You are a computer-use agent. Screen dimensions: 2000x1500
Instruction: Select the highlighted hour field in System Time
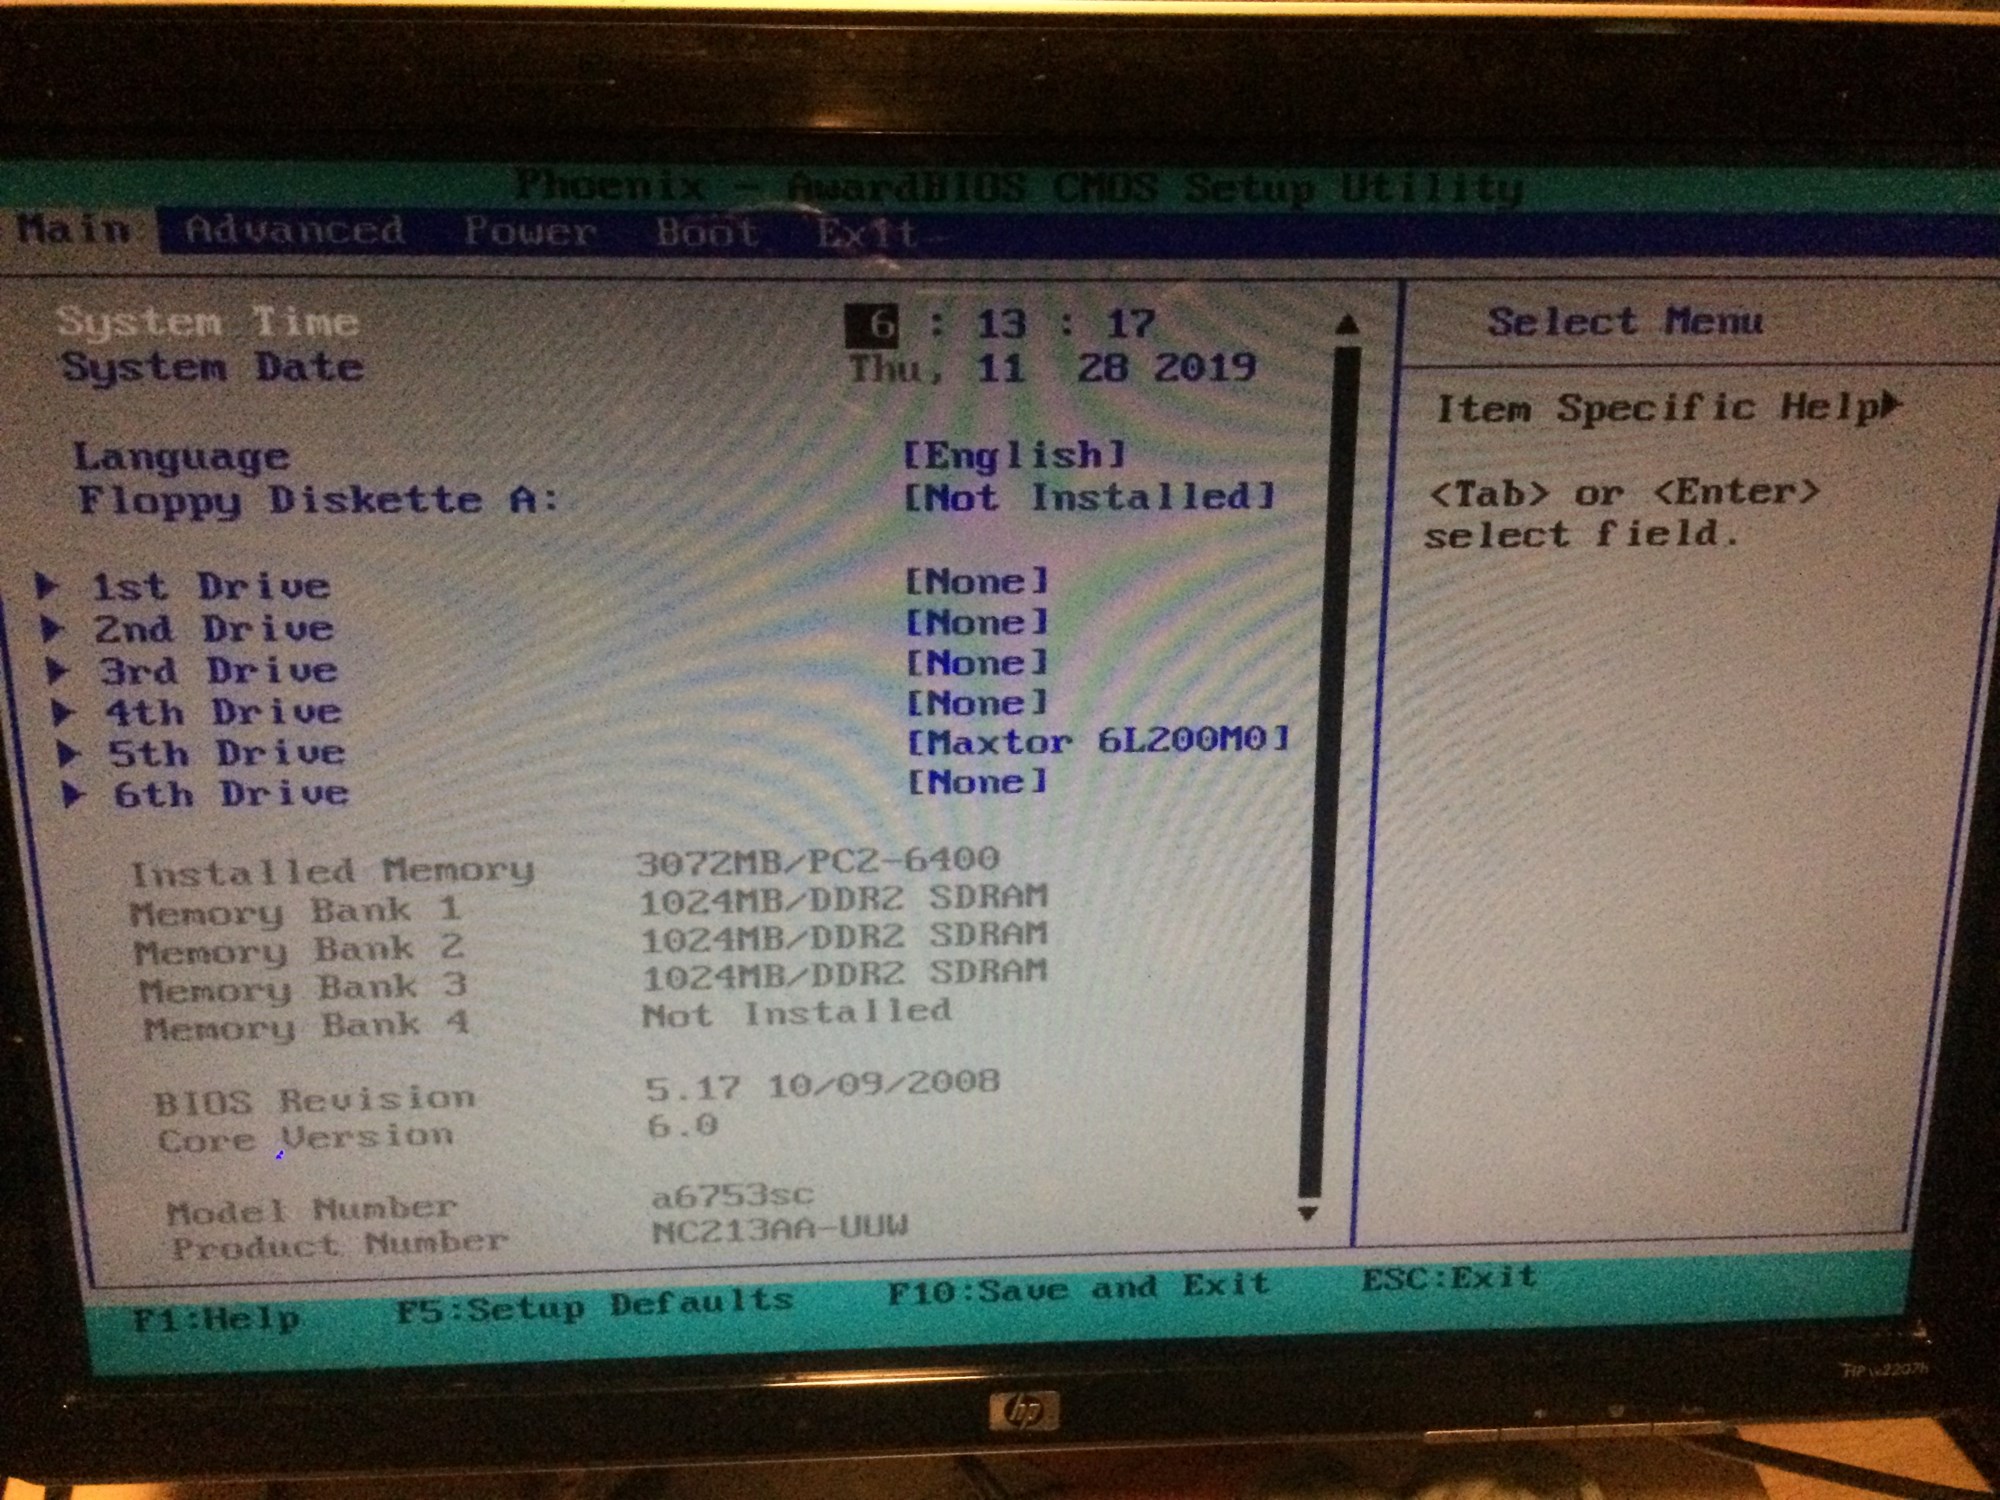[x=872, y=324]
